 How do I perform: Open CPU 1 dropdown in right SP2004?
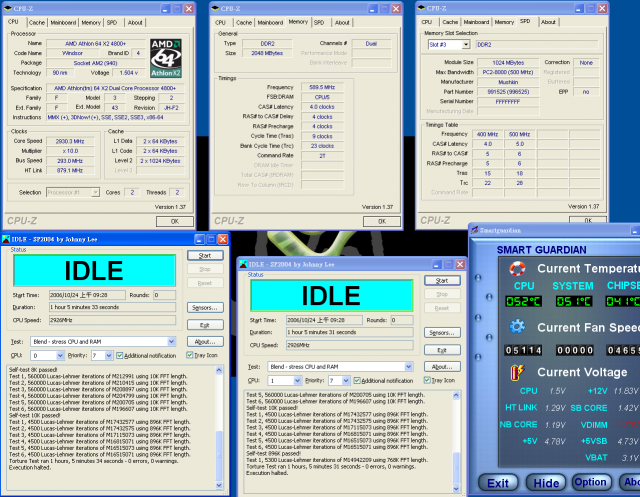point(297,380)
